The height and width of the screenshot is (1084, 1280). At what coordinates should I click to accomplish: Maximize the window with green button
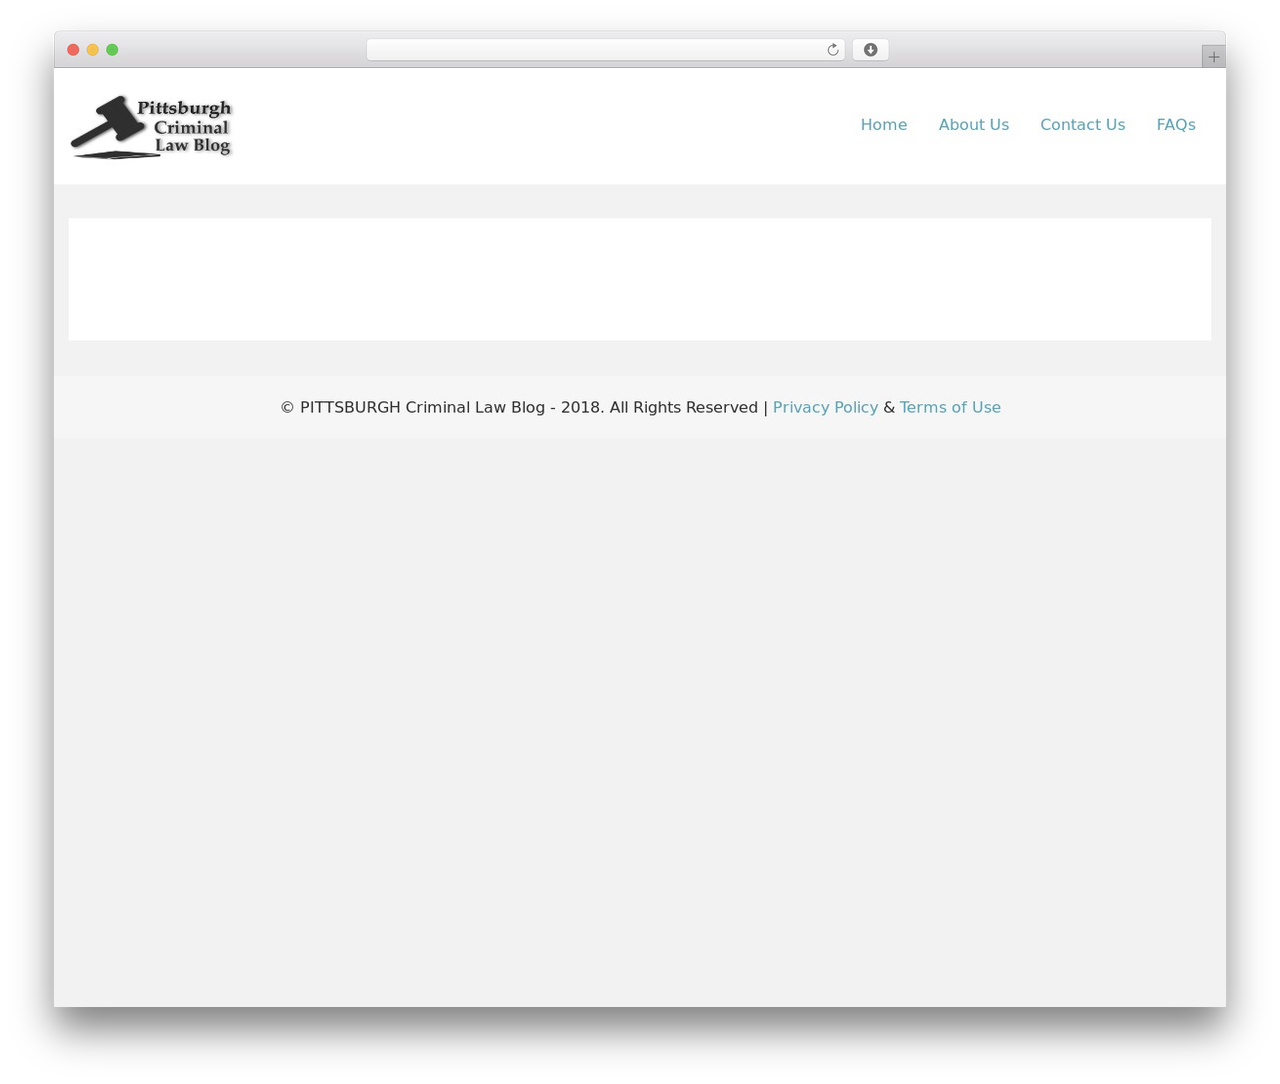click(x=112, y=50)
